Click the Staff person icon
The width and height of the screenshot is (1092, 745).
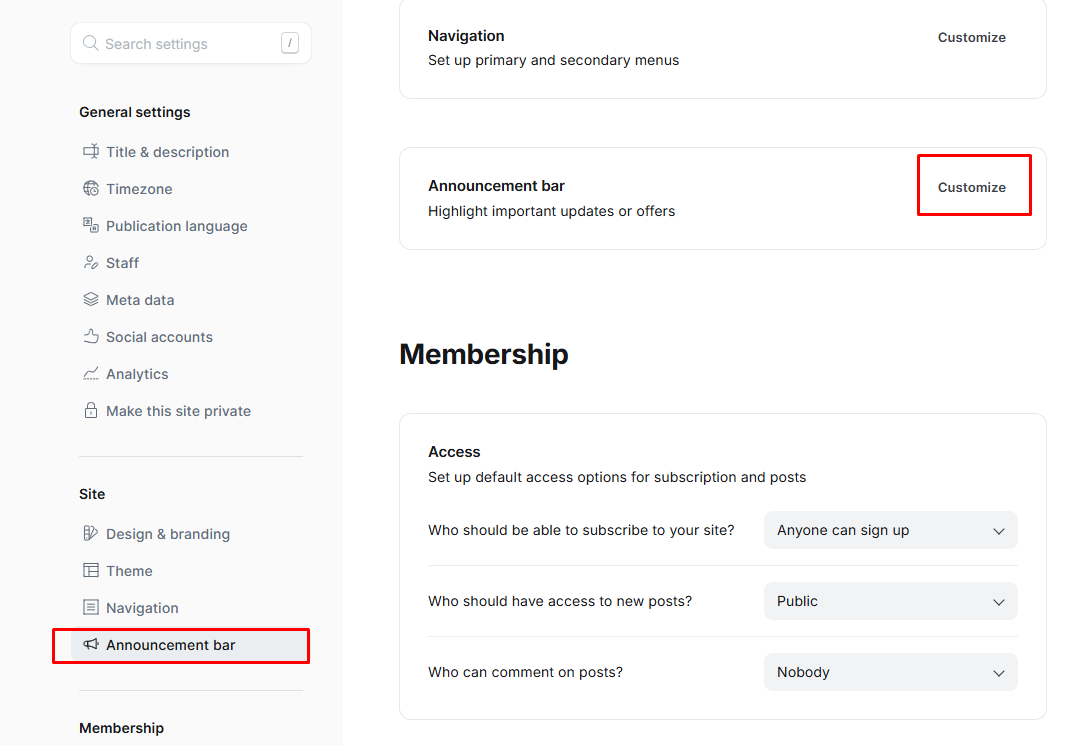(90, 263)
